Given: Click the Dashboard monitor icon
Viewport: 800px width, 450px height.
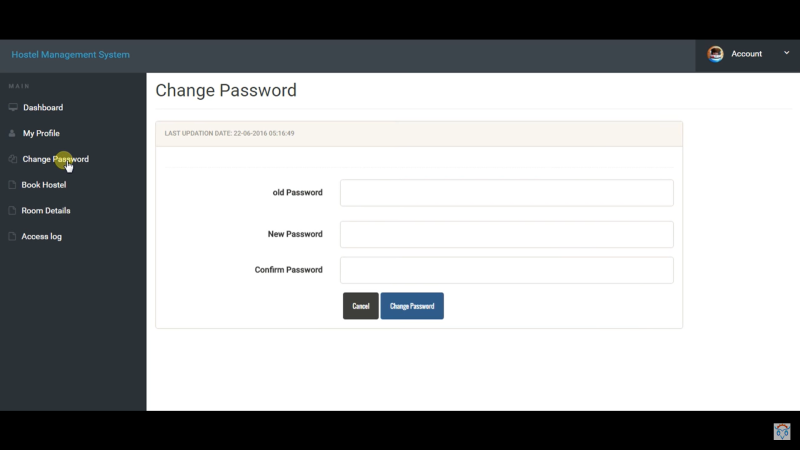Looking at the screenshot, I should [13, 107].
